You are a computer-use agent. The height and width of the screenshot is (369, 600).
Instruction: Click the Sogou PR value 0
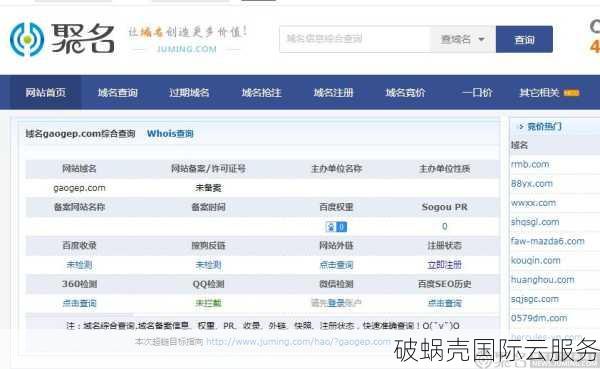(x=444, y=226)
